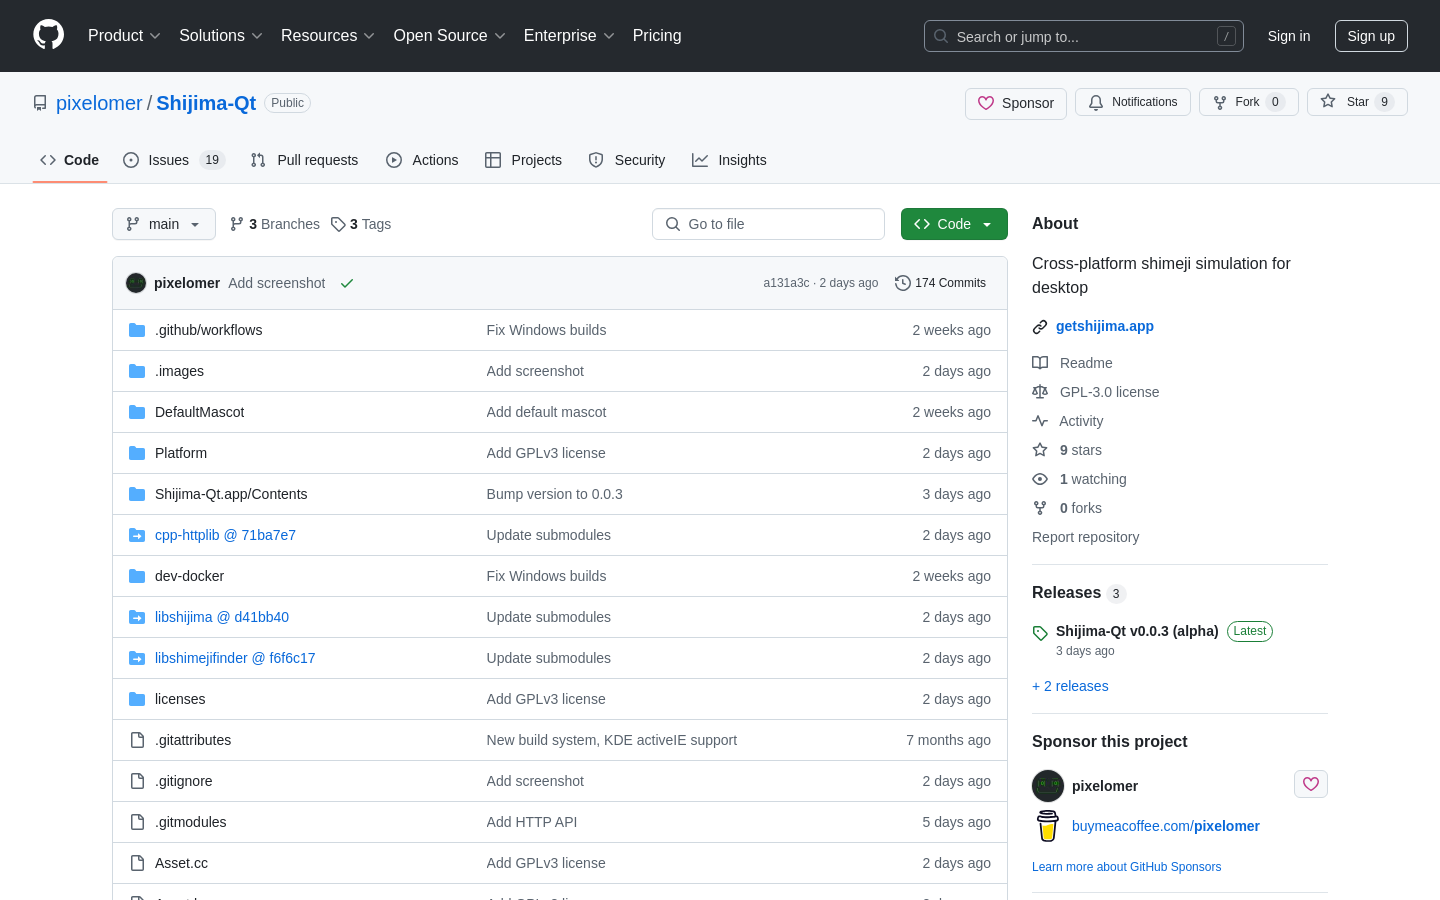Screen dimensions: 1440x900
Task: Expand the Product menu
Action: (x=124, y=36)
